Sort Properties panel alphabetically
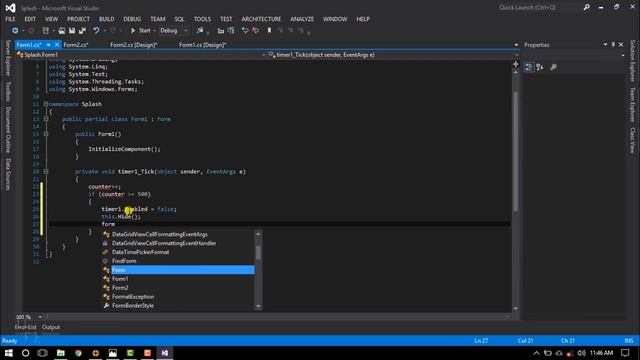 coord(540,67)
